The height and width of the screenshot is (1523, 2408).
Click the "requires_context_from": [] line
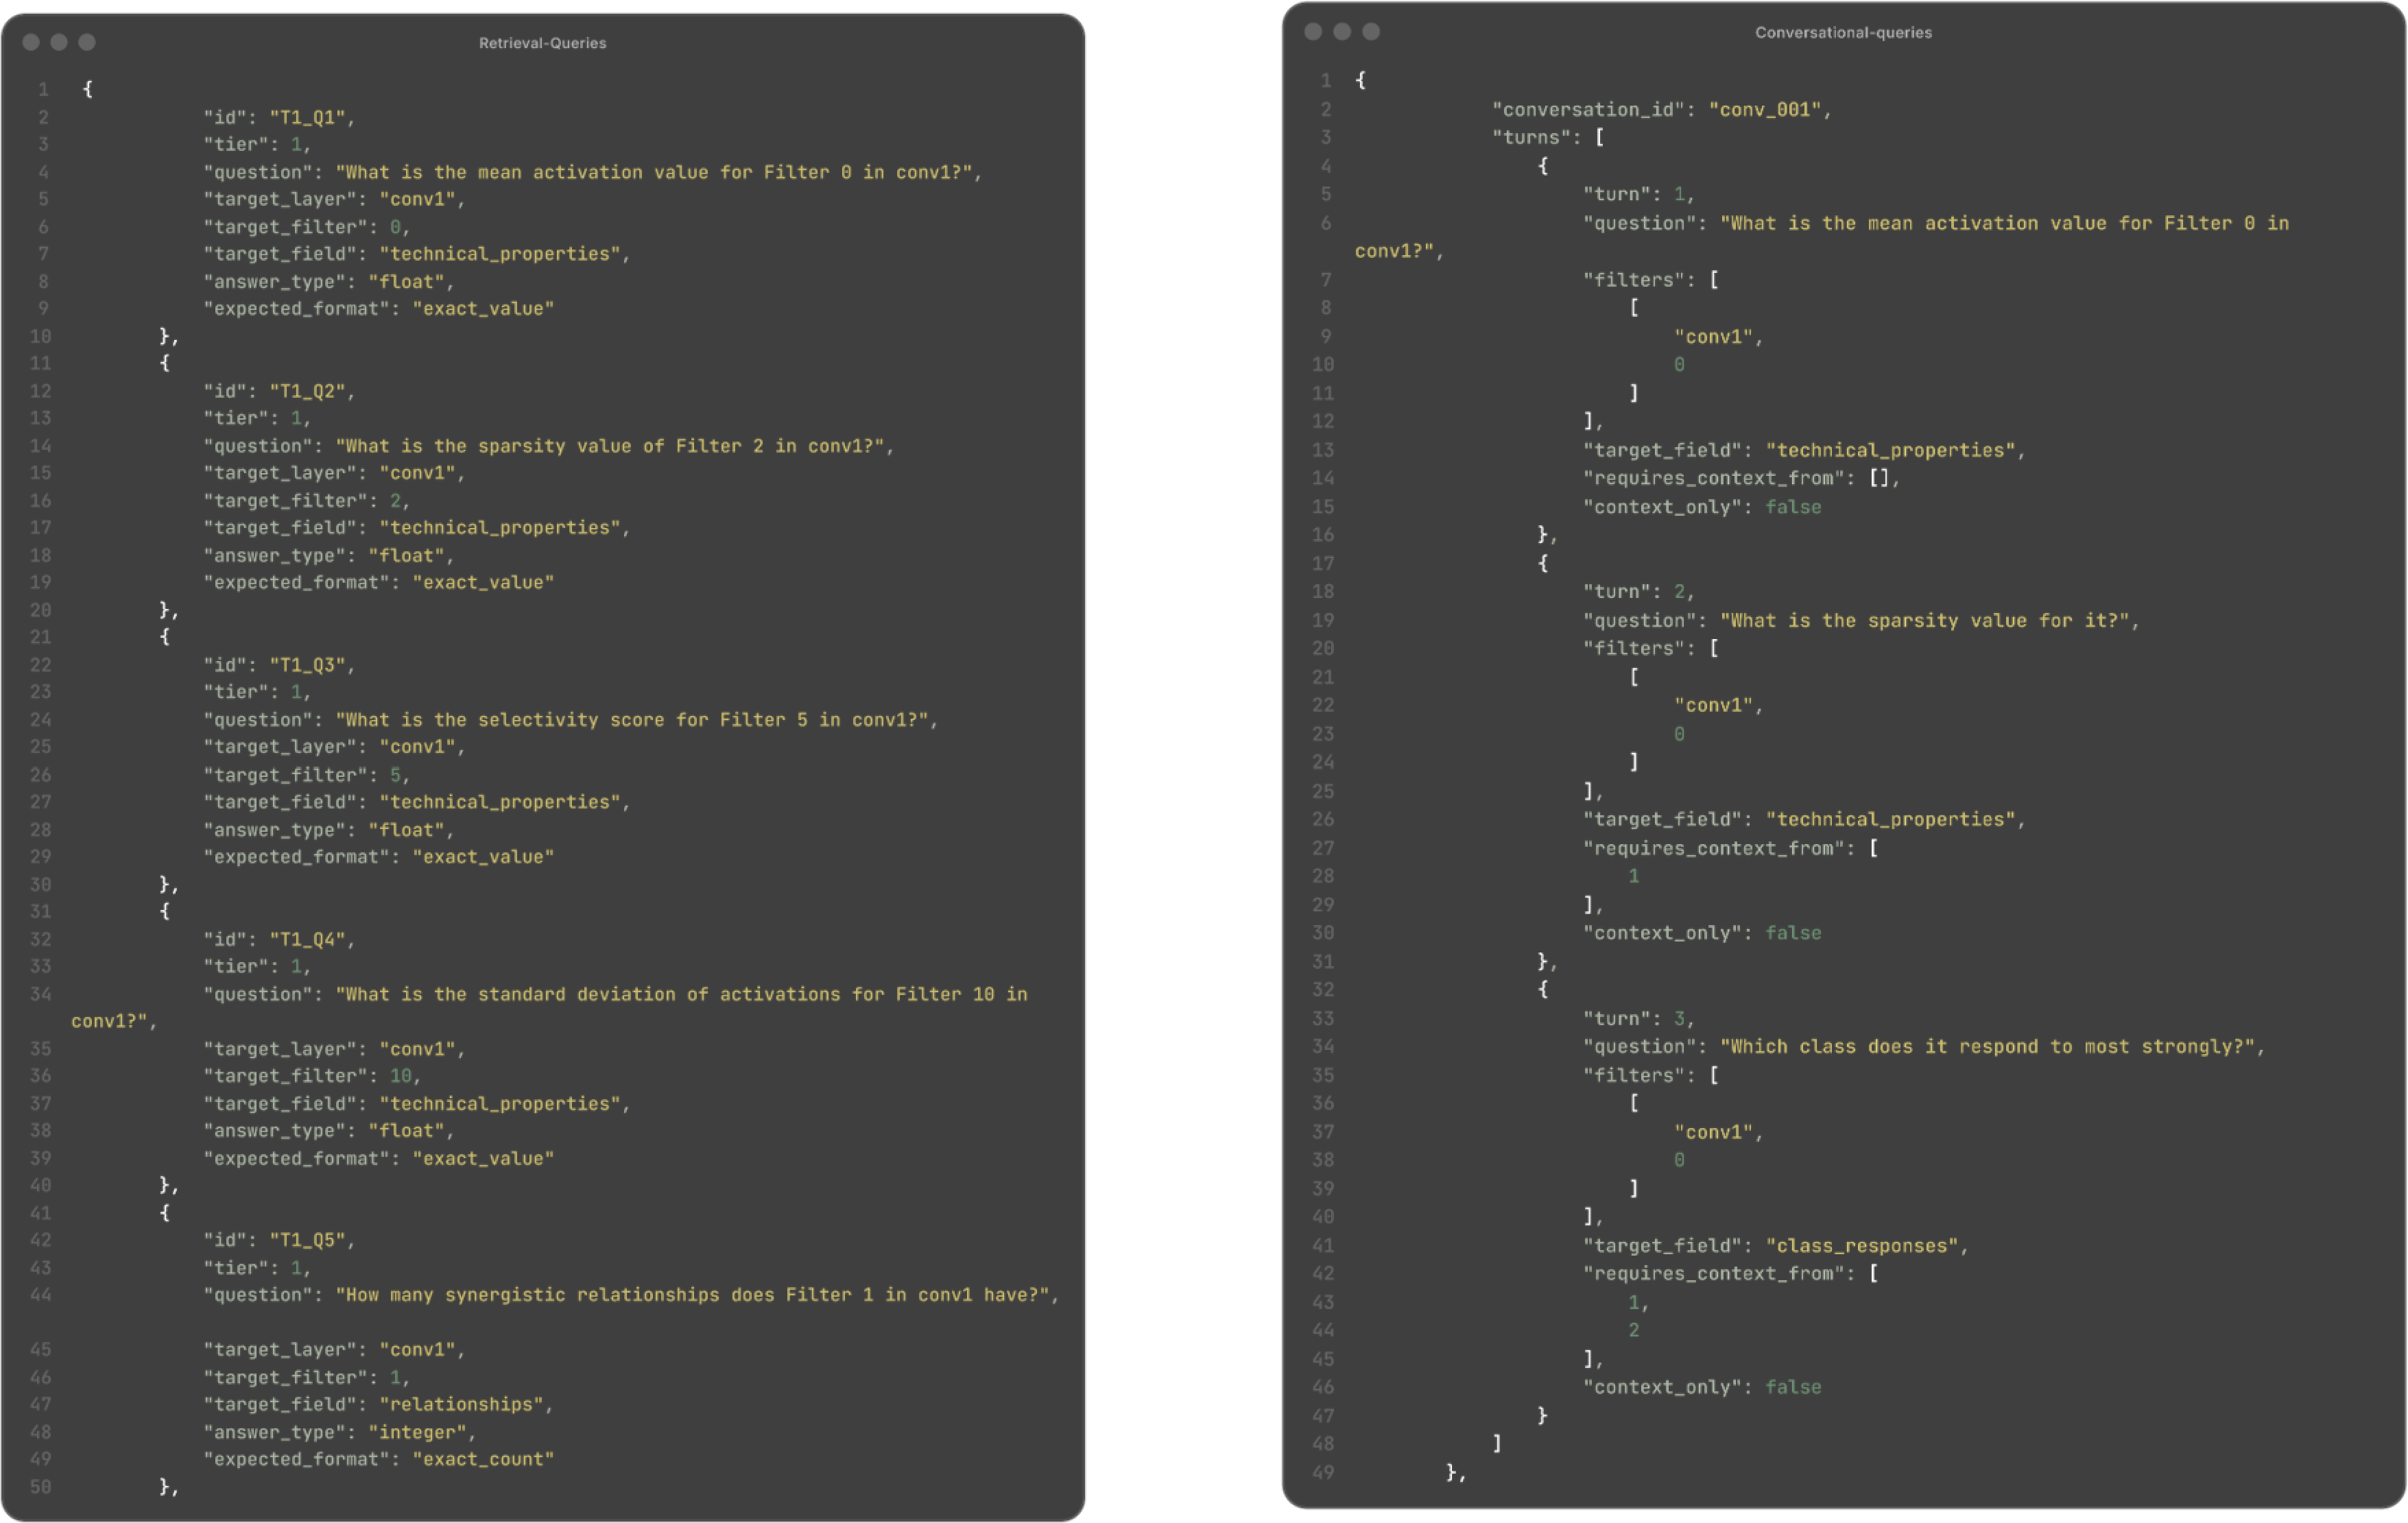[1741, 478]
